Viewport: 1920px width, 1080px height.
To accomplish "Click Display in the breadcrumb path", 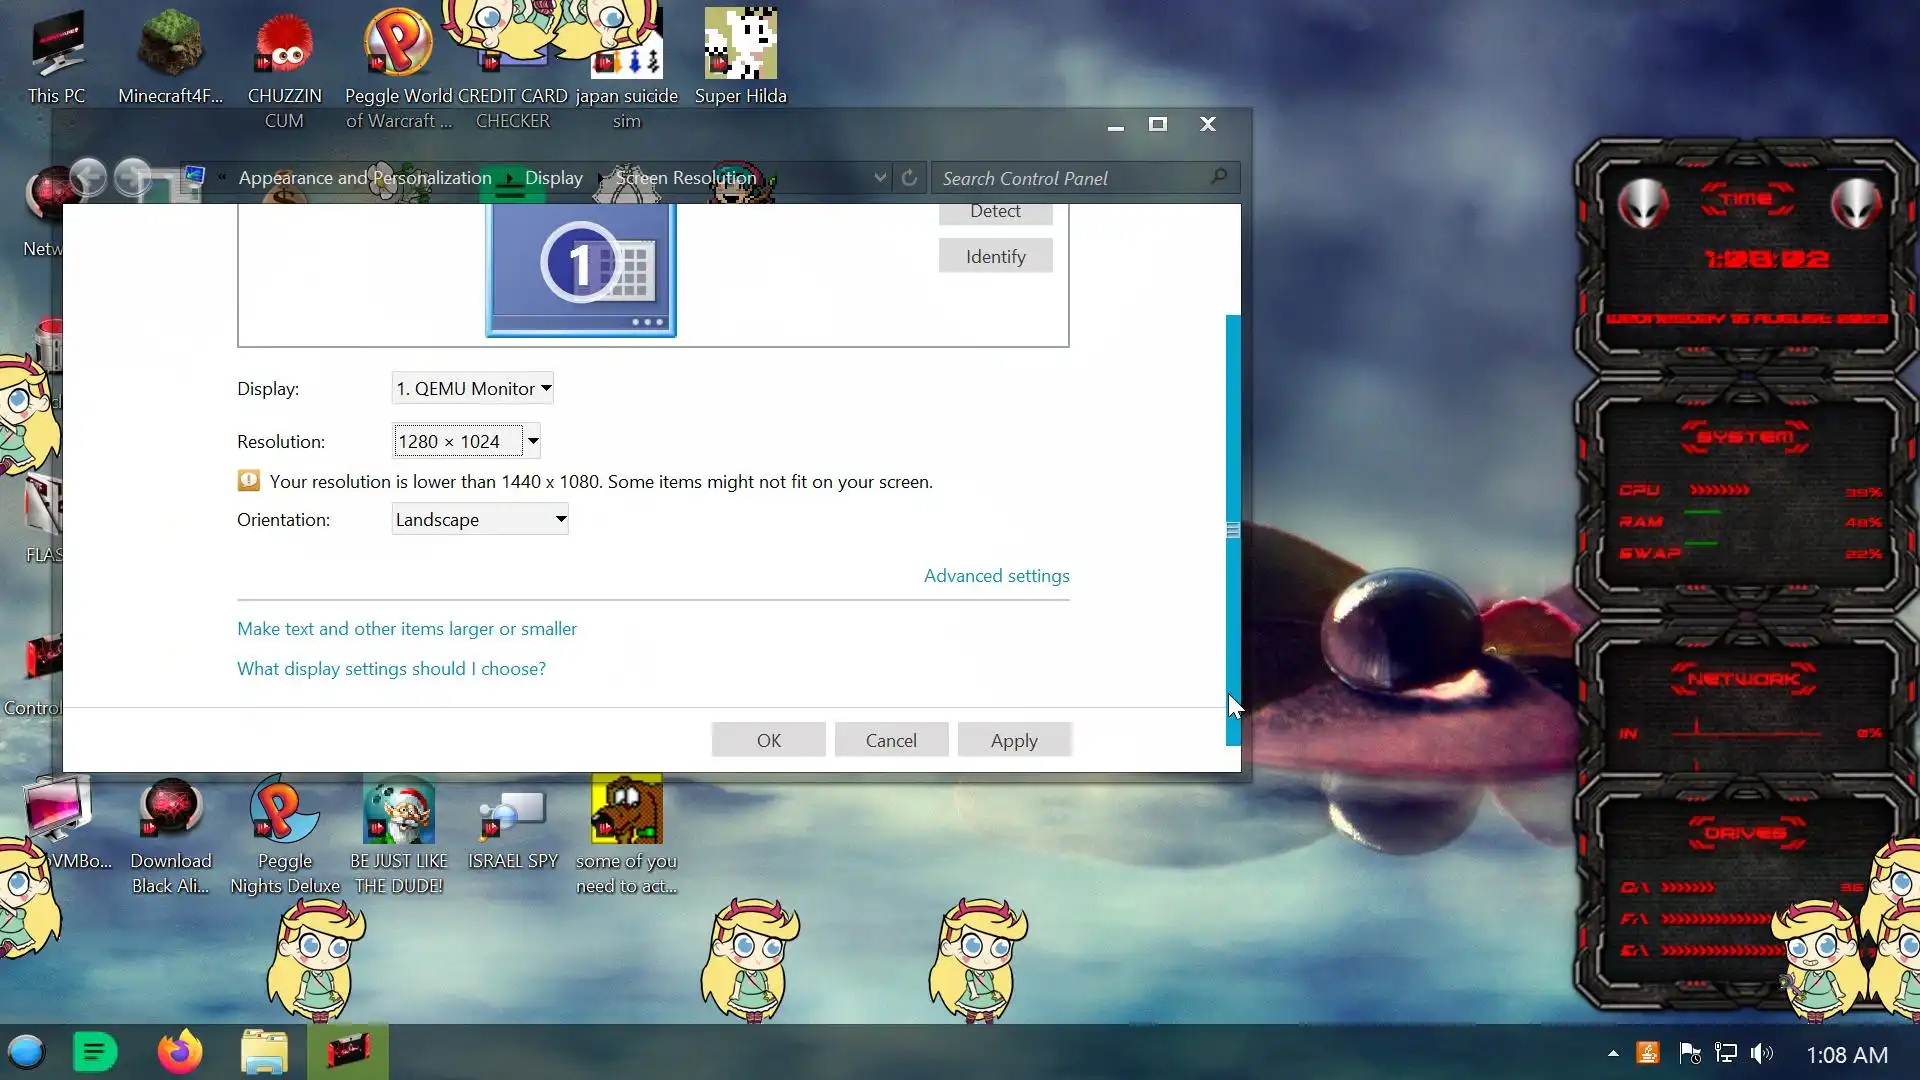I will coord(553,178).
